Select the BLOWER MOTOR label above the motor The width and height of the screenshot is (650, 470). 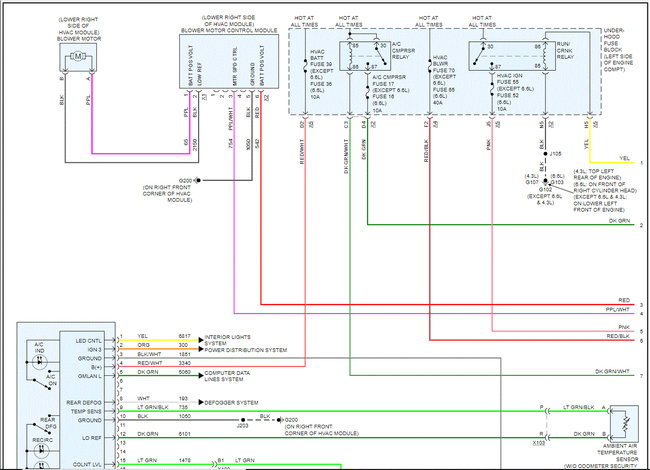click(79, 39)
